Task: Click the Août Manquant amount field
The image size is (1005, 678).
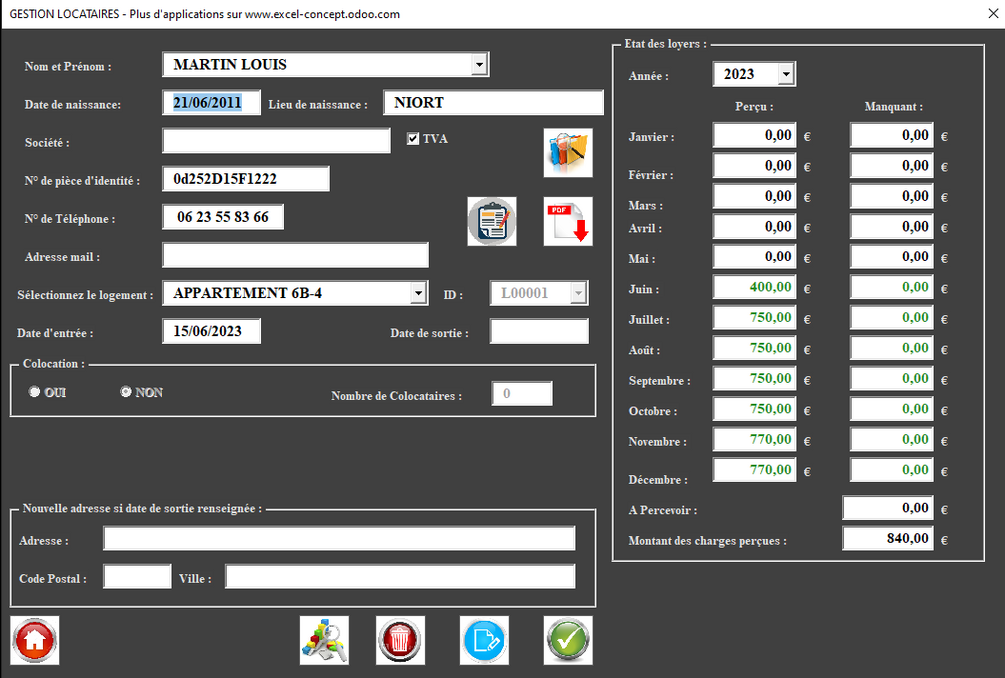Action: click(x=892, y=348)
